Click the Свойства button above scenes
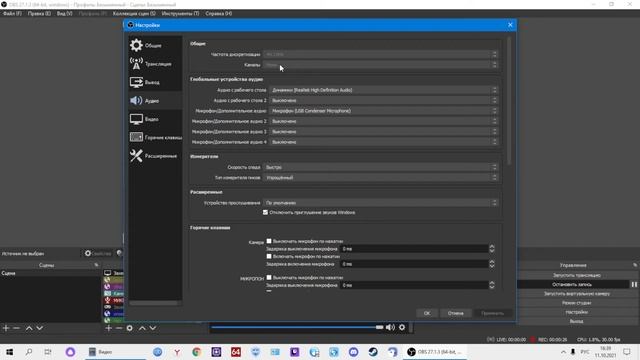The image size is (640, 360). 98,253
